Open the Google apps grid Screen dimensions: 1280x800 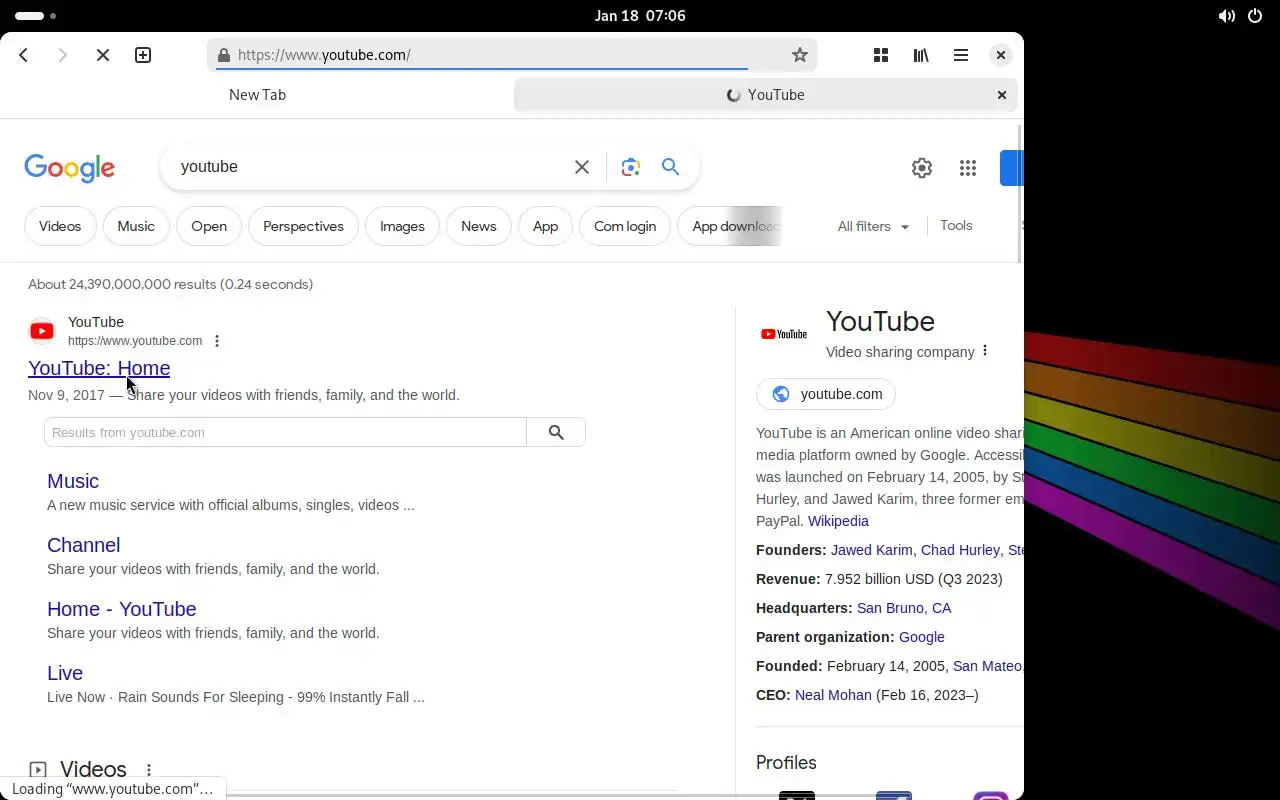click(x=967, y=168)
